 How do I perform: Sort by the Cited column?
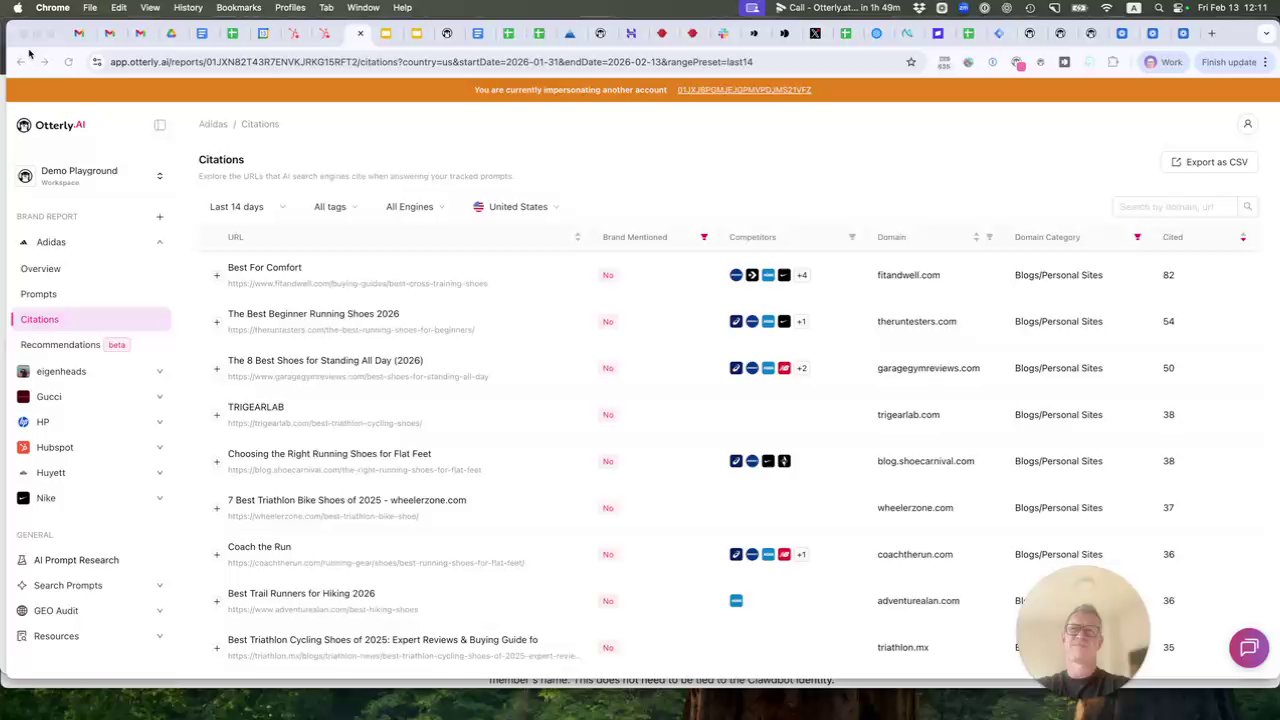[x=1243, y=237]
